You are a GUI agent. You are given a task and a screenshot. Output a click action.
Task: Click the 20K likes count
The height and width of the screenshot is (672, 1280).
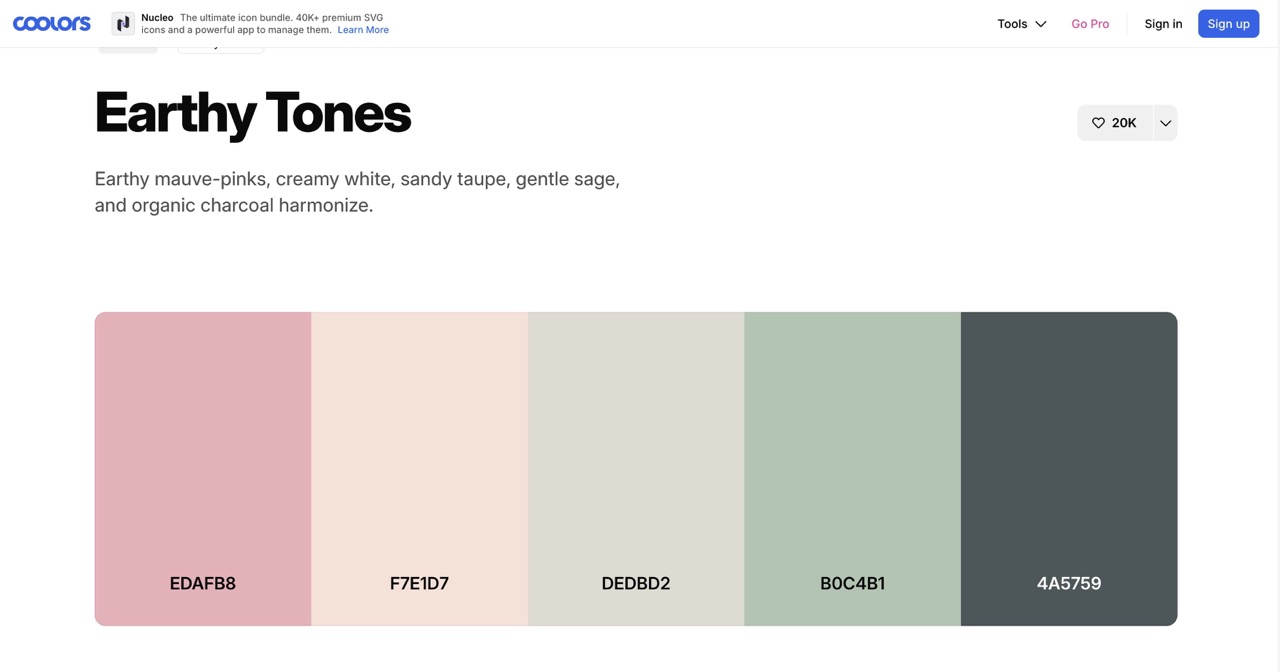pos(1124,123)
